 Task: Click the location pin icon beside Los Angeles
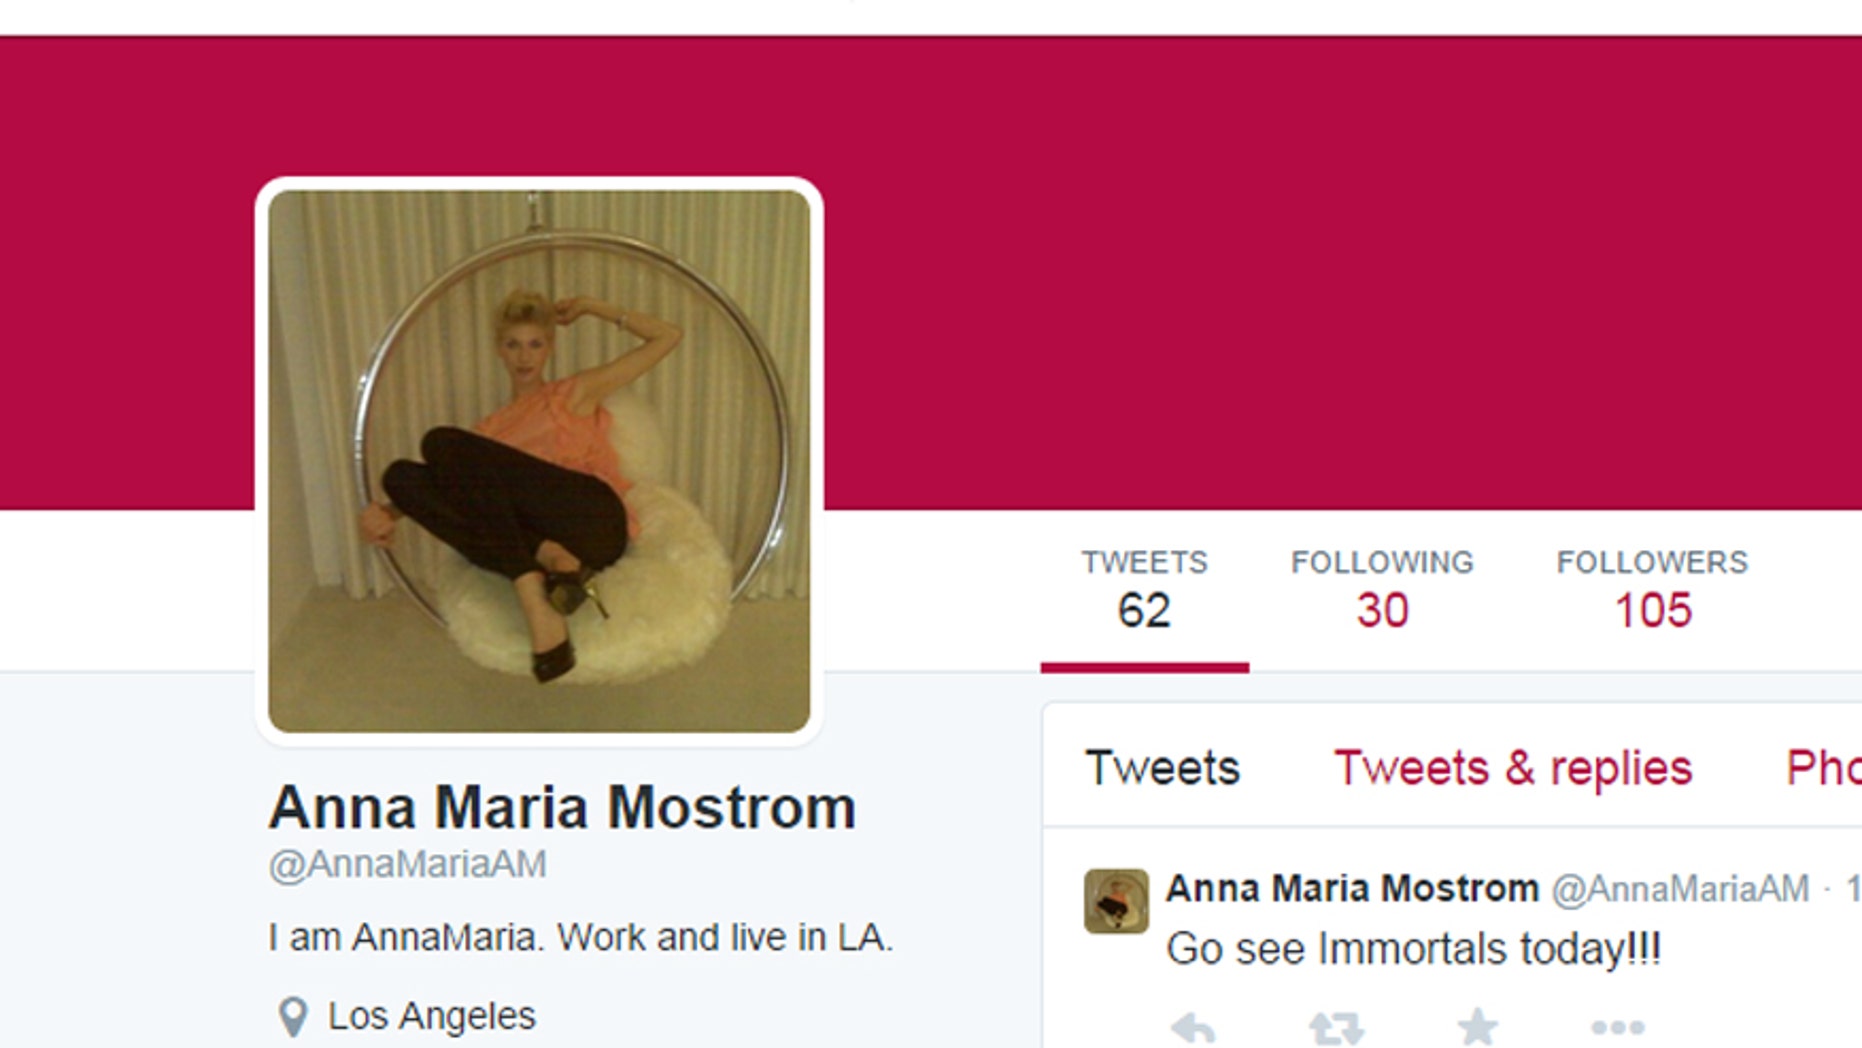tap(292, 1017)
